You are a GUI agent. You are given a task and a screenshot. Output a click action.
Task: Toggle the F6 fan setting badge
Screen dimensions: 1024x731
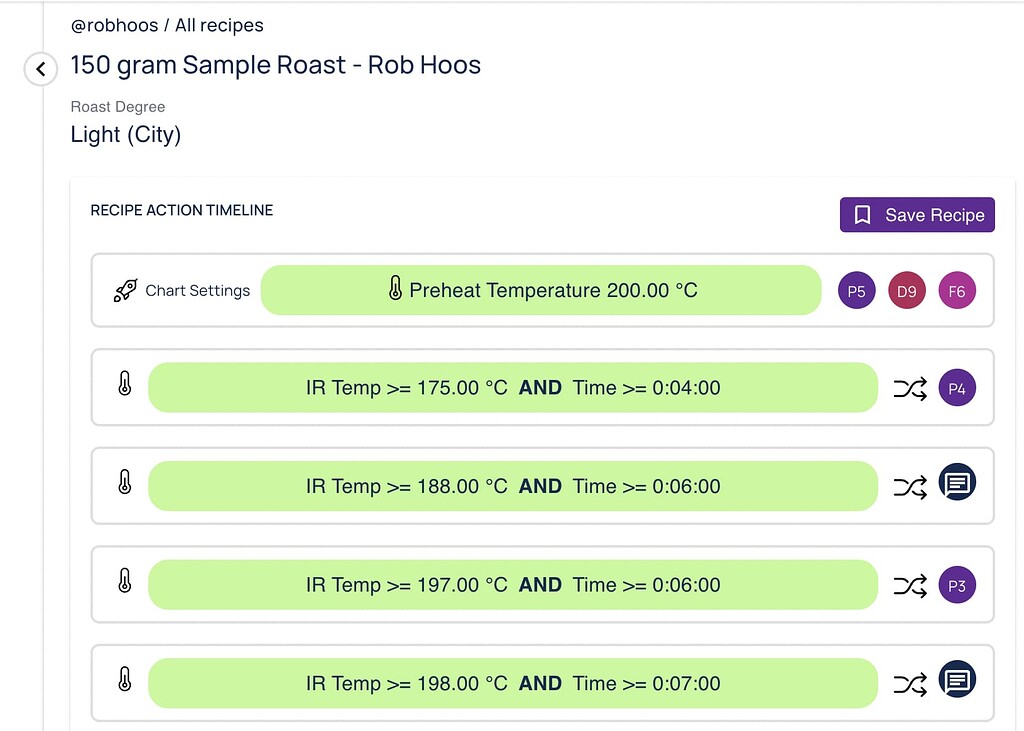957,290
